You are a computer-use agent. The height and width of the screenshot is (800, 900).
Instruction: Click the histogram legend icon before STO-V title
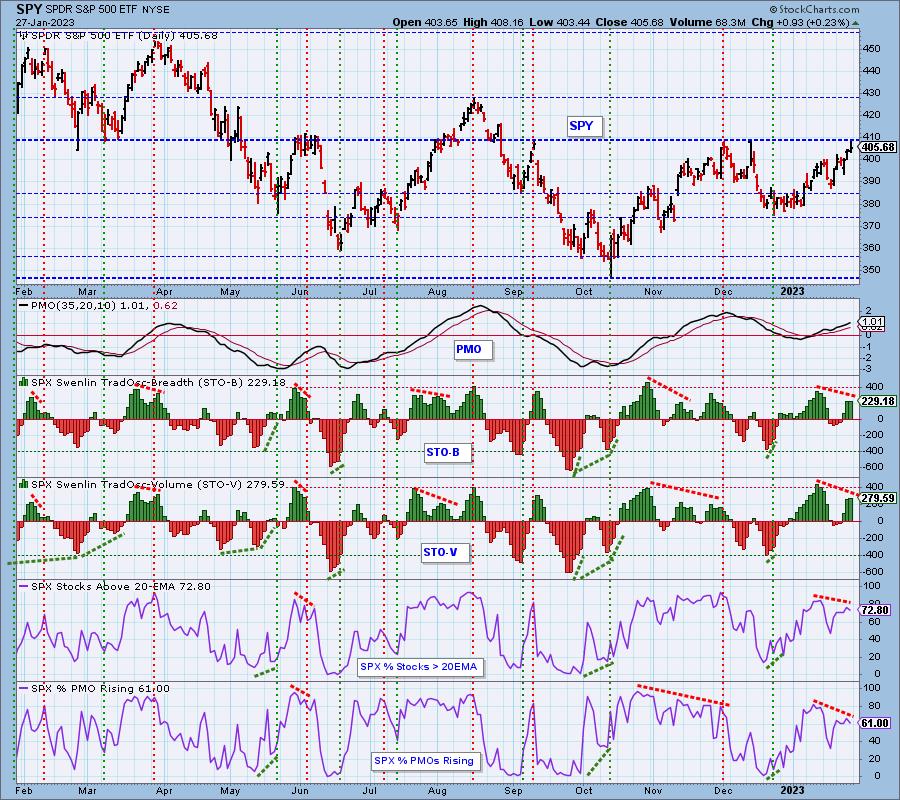pyautogui.click(x=24, y=484)
